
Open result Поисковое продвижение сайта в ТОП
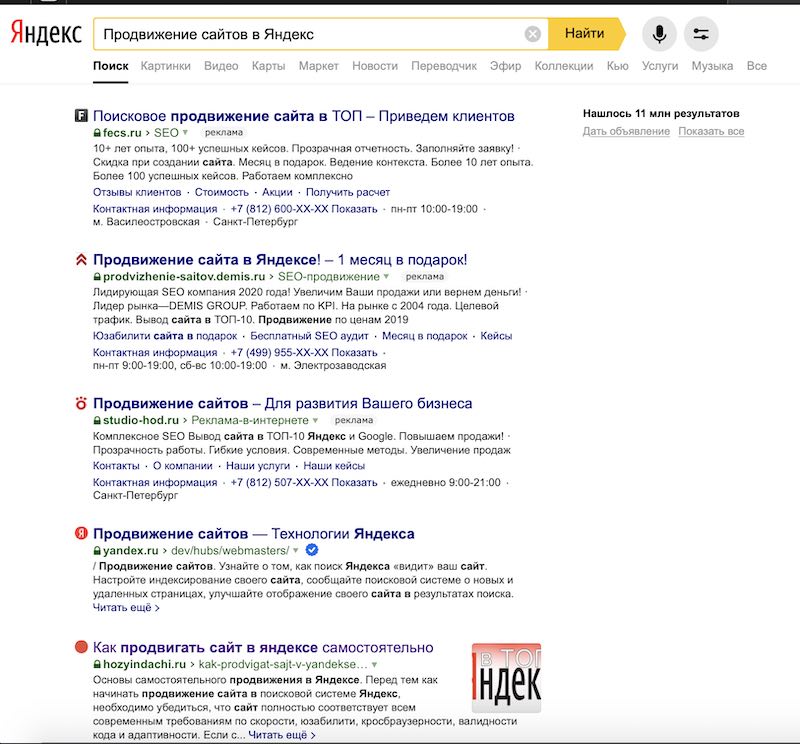pos(304,116)
